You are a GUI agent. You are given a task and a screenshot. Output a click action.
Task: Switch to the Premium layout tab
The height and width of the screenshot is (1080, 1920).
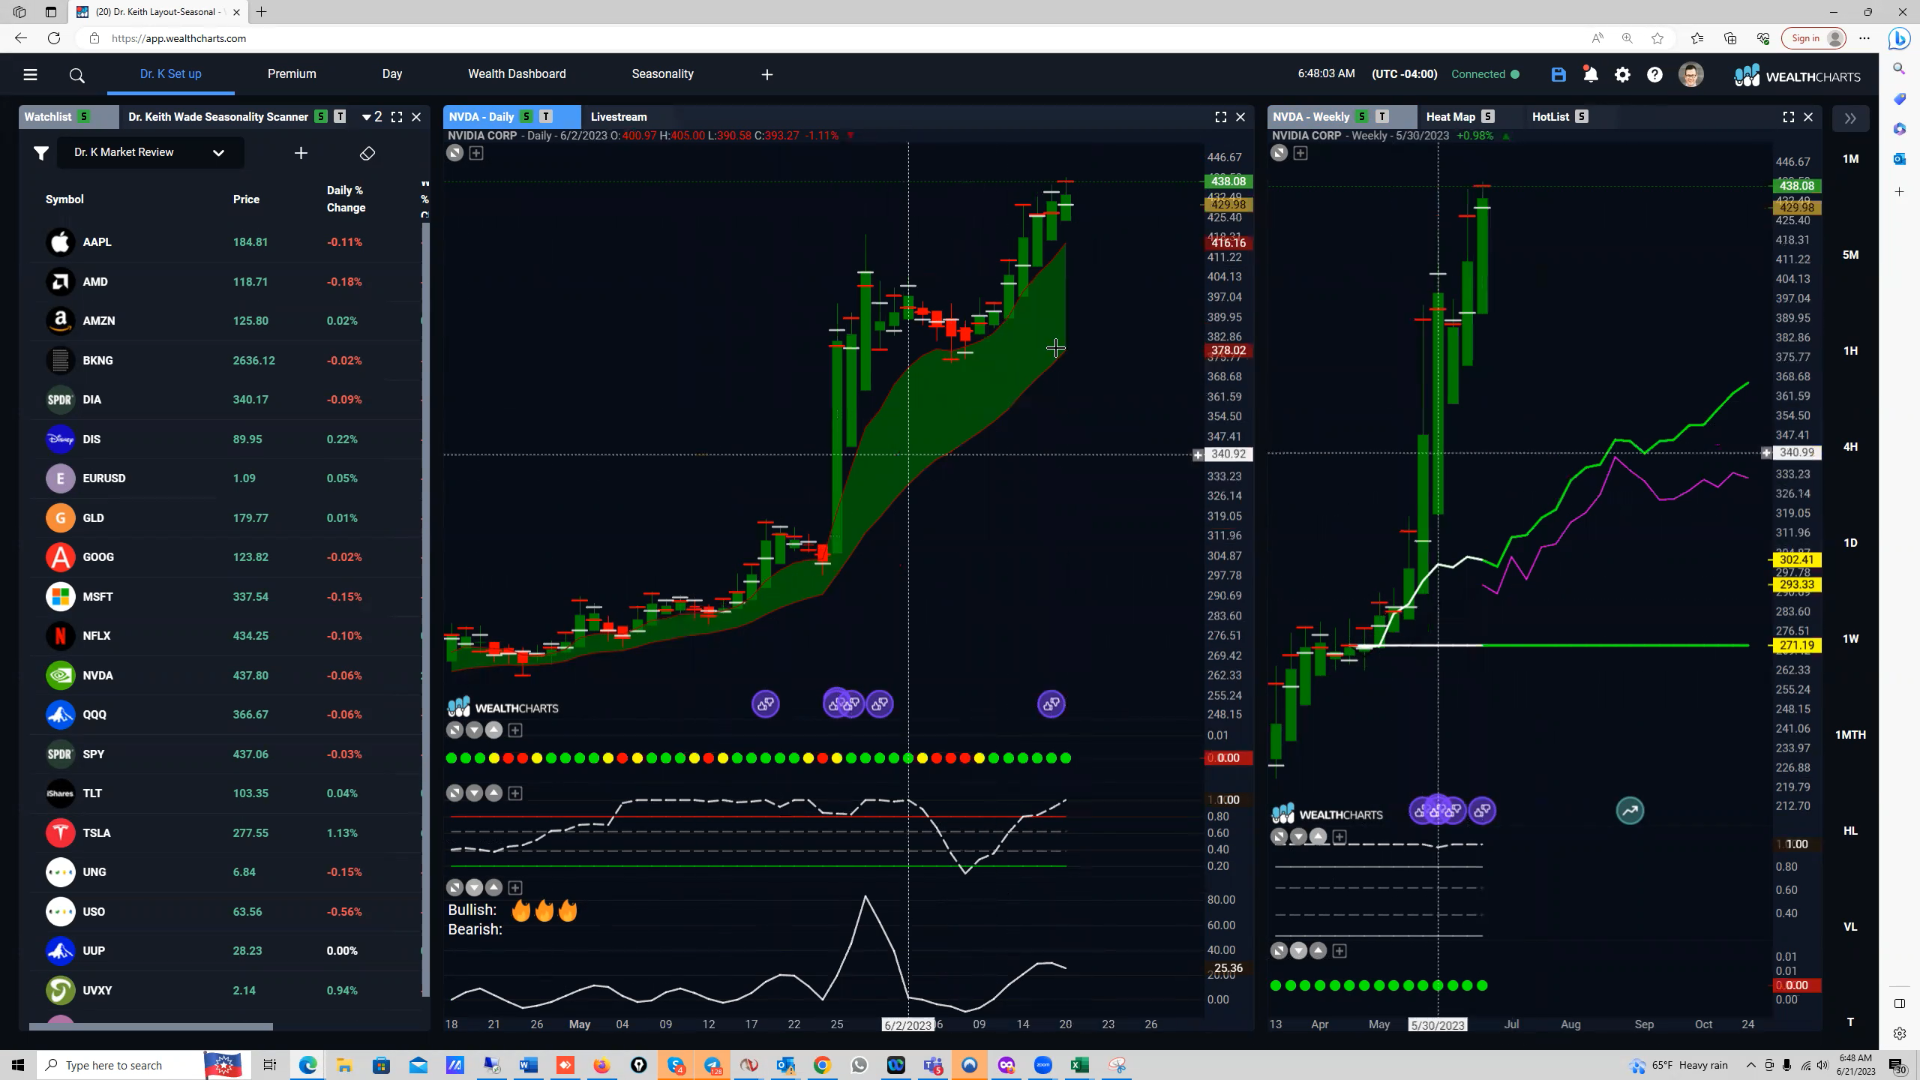(x=292, y=74)
